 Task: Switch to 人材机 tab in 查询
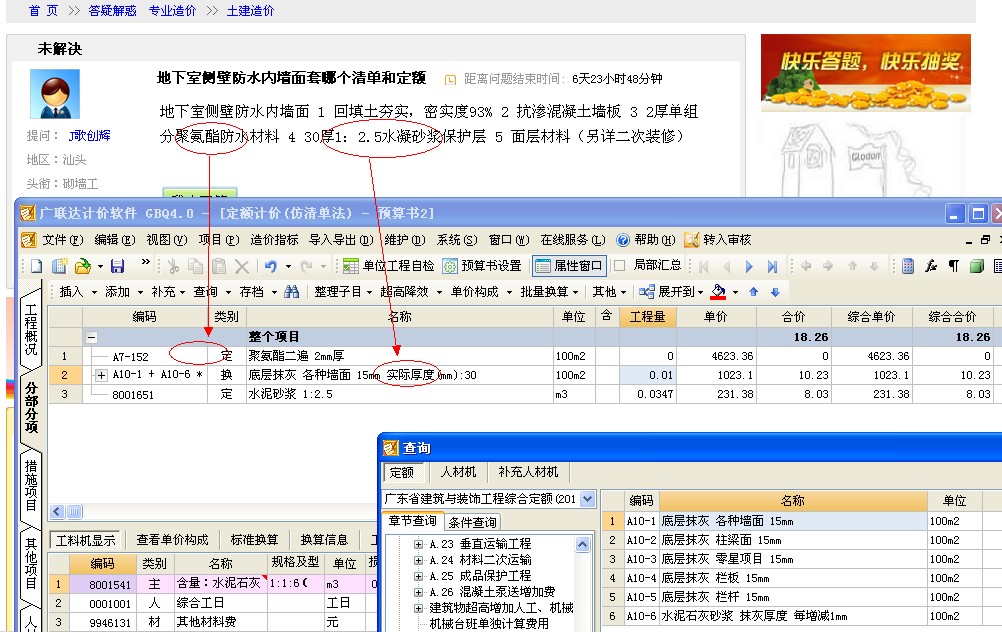458,472
